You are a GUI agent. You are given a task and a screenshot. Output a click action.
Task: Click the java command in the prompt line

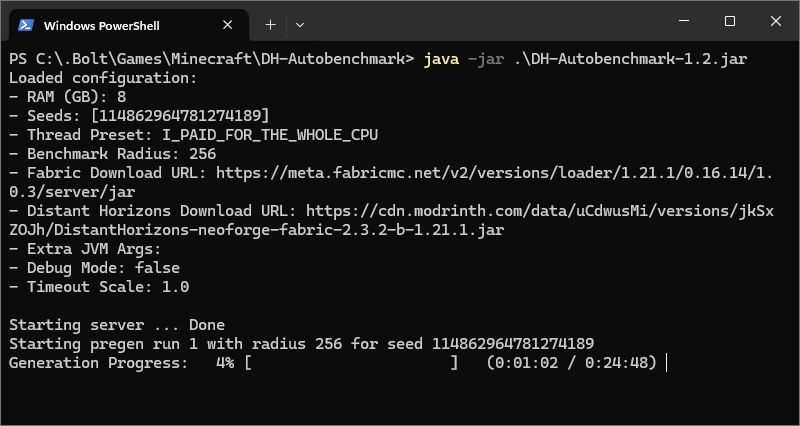click(442, 59)
